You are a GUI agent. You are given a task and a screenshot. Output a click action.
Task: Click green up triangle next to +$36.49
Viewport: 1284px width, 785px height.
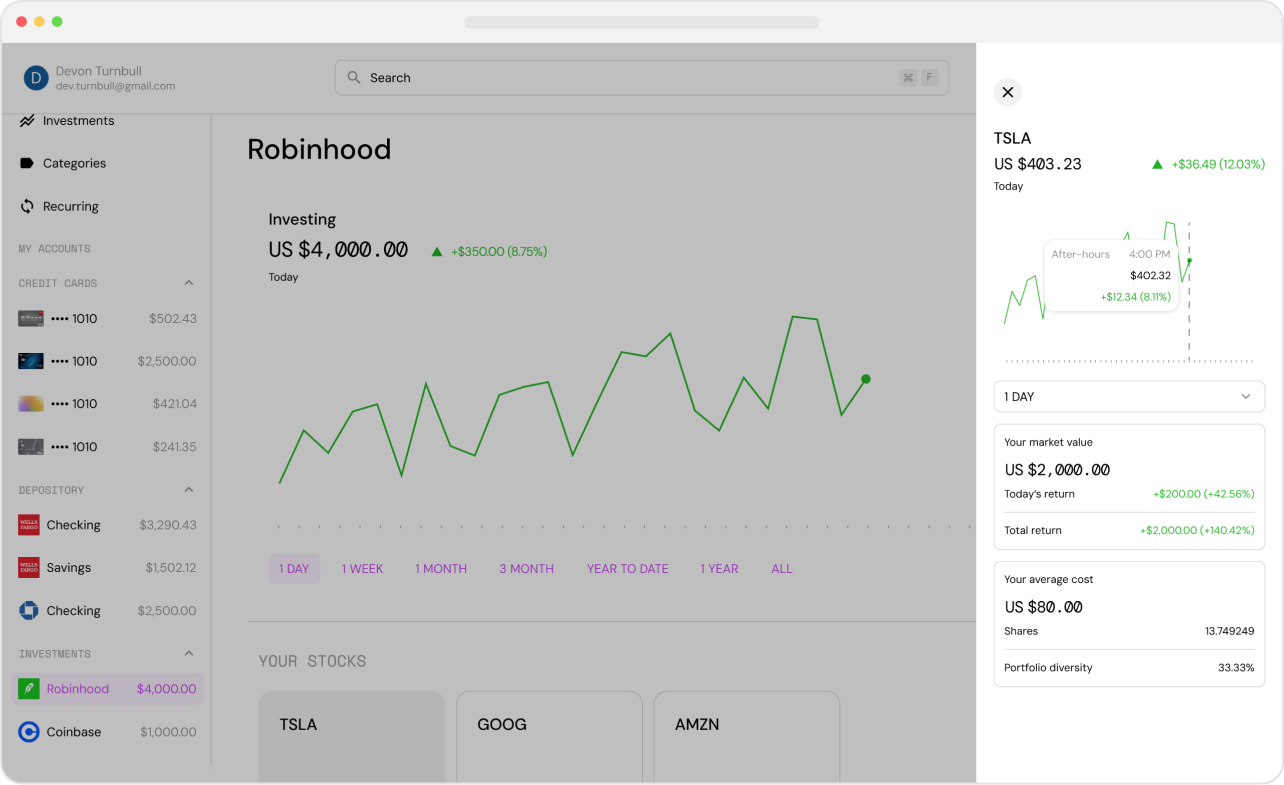coord(1158,164)
